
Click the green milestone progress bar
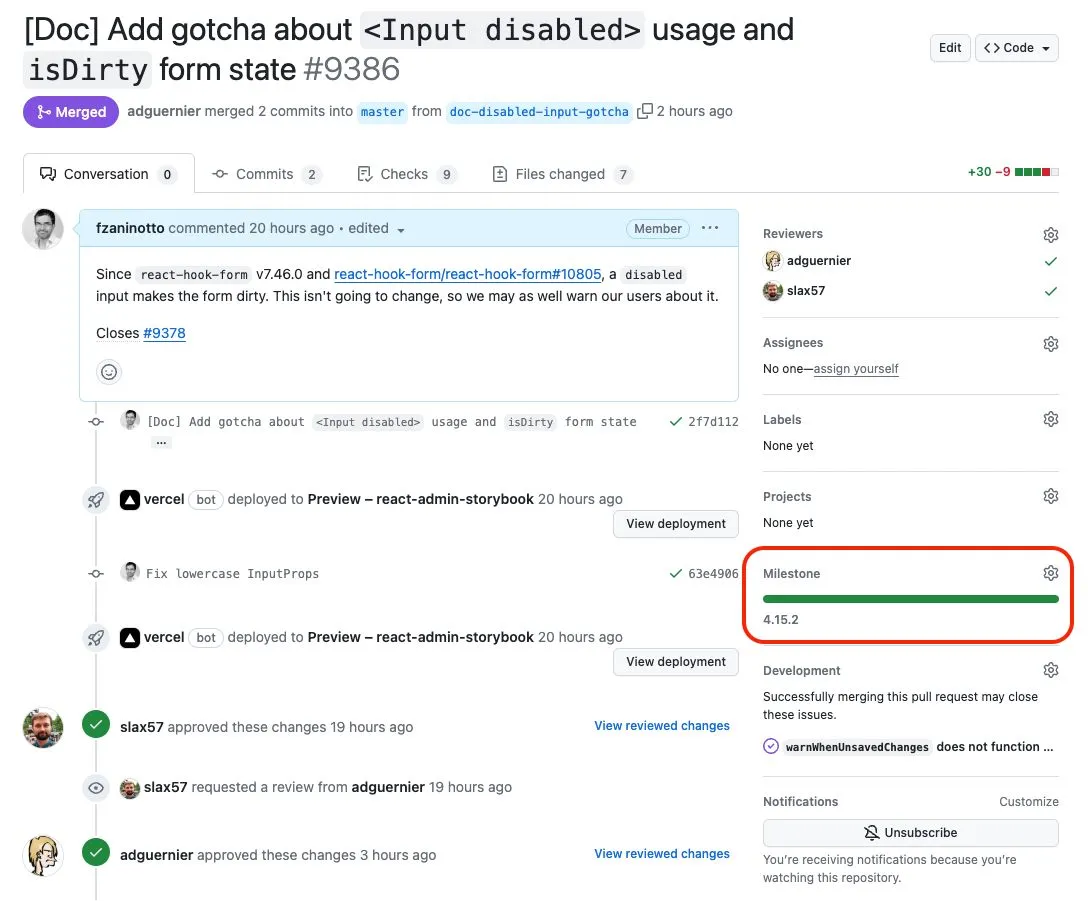[910, 597]
